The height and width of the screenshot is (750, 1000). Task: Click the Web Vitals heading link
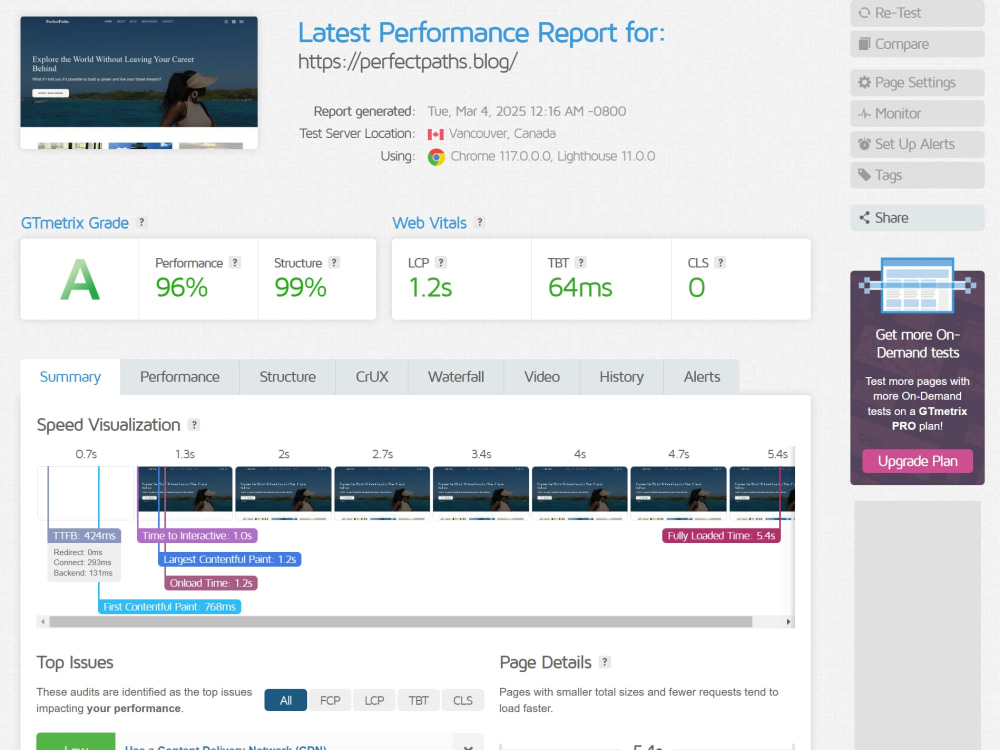429,223
